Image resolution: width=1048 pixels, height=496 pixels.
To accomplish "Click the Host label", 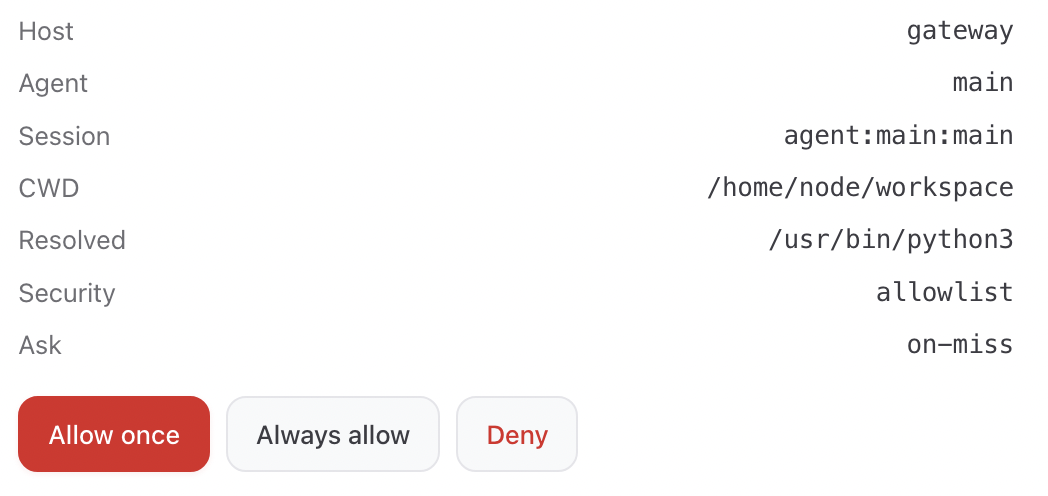I will pos(46,31).
